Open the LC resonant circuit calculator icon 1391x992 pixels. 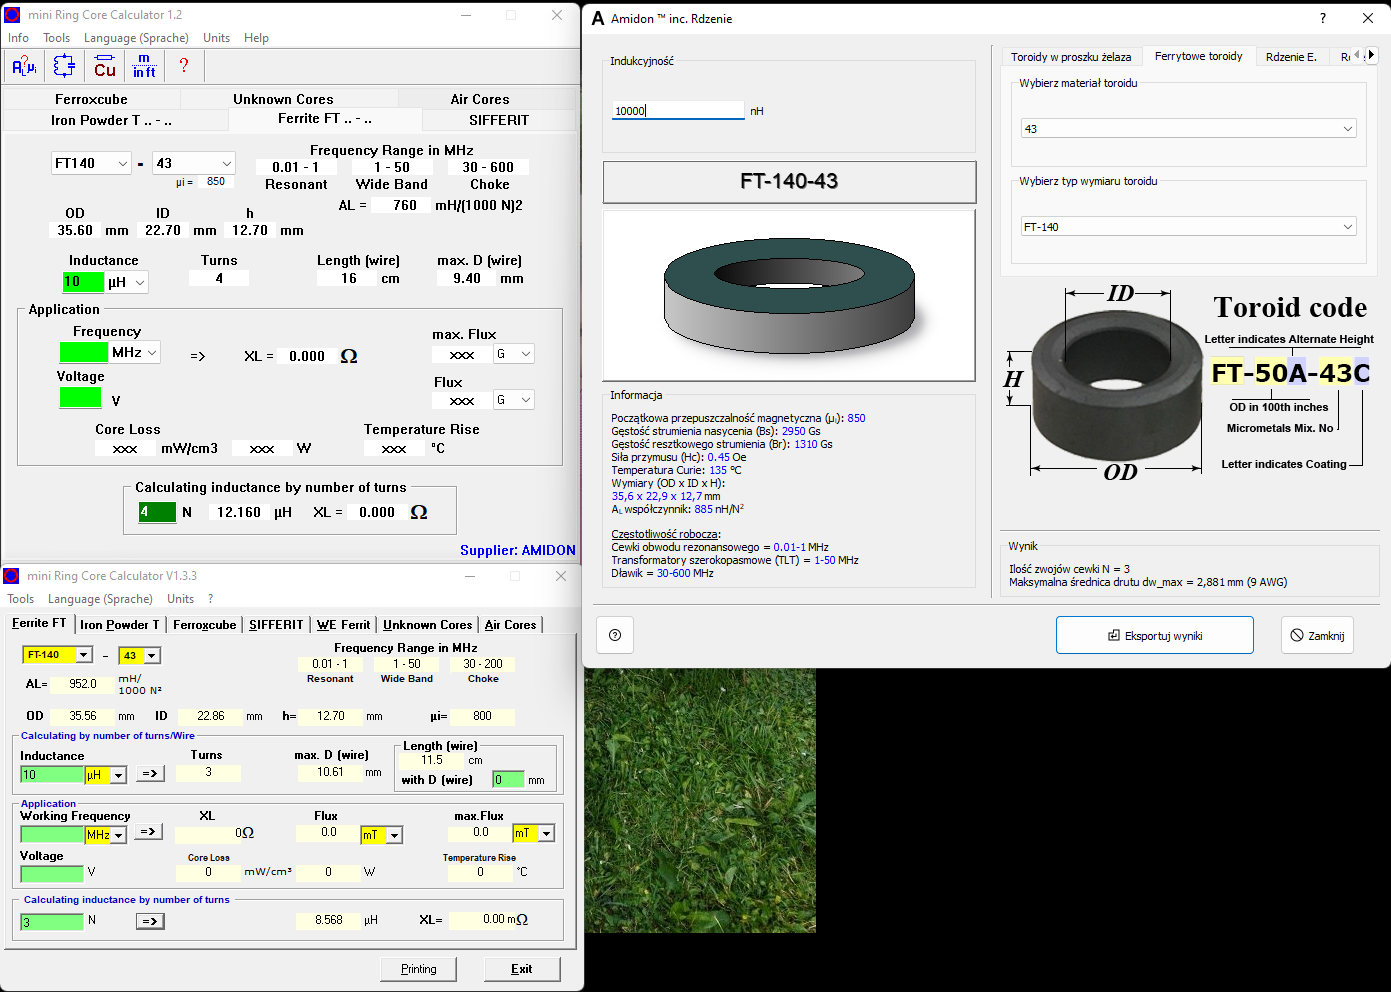tap(64, 67)
